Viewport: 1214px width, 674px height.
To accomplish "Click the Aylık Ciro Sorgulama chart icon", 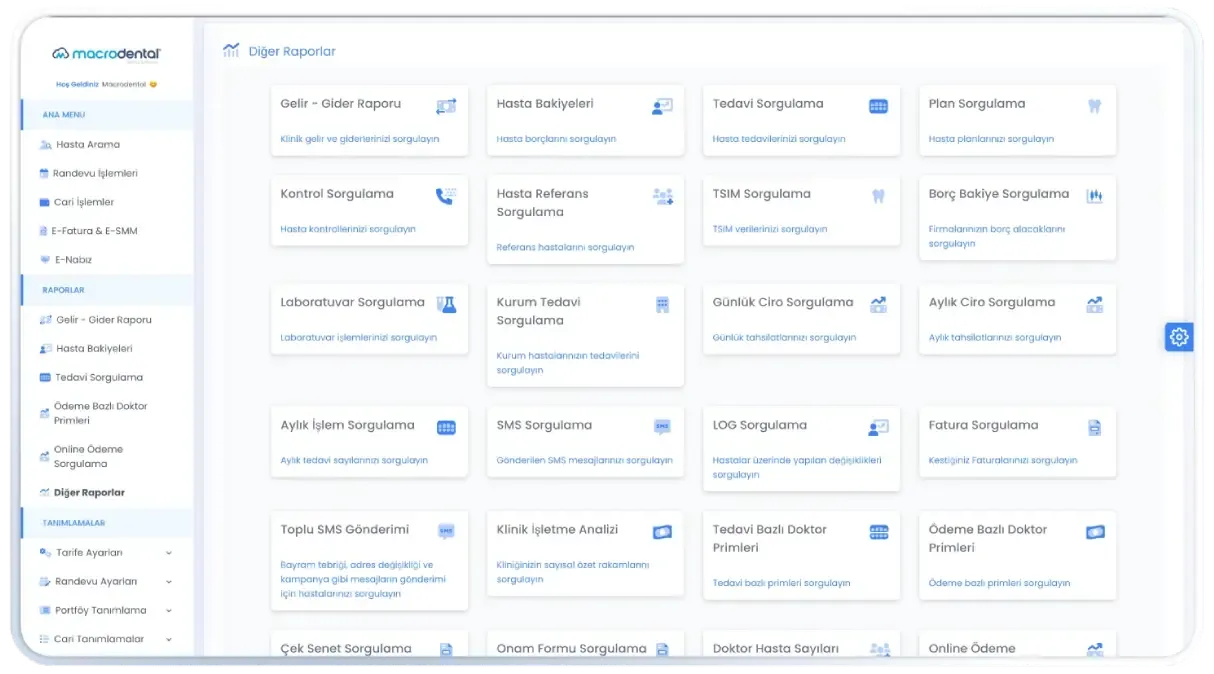I will point(1094,304).
